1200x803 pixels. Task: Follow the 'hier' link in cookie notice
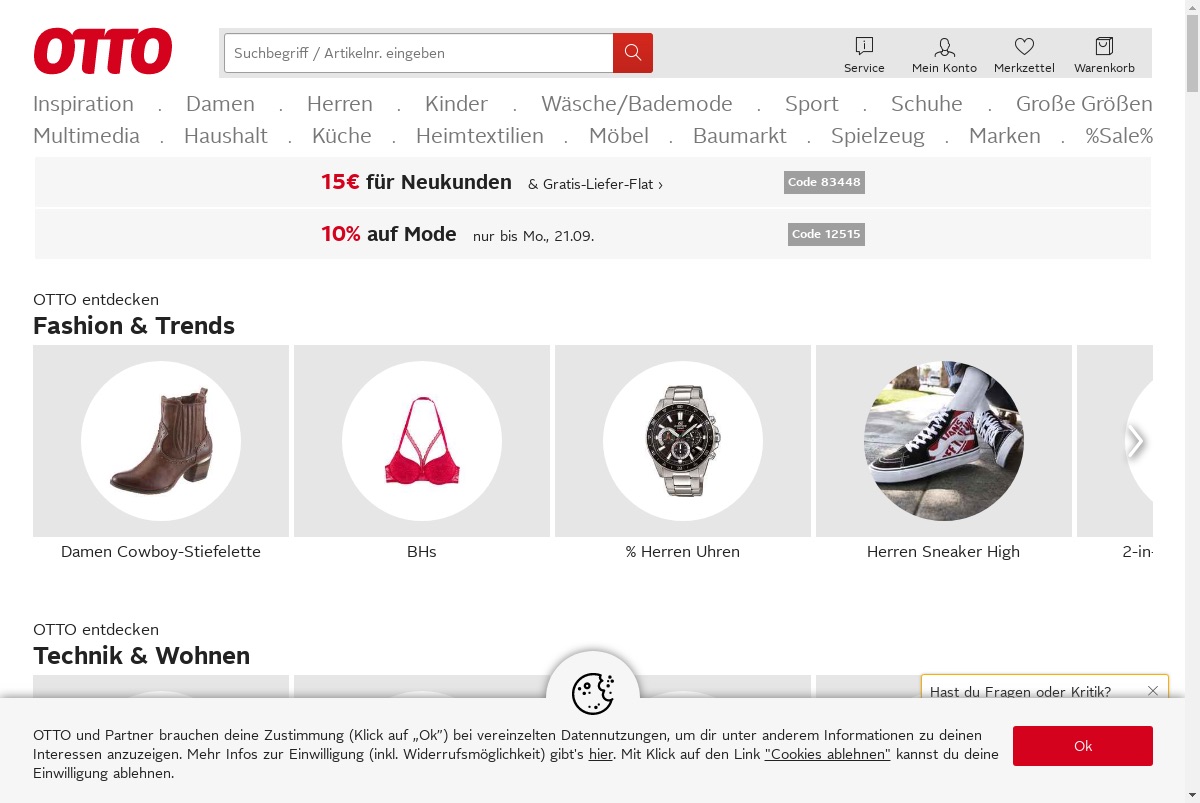pos(601,754)
